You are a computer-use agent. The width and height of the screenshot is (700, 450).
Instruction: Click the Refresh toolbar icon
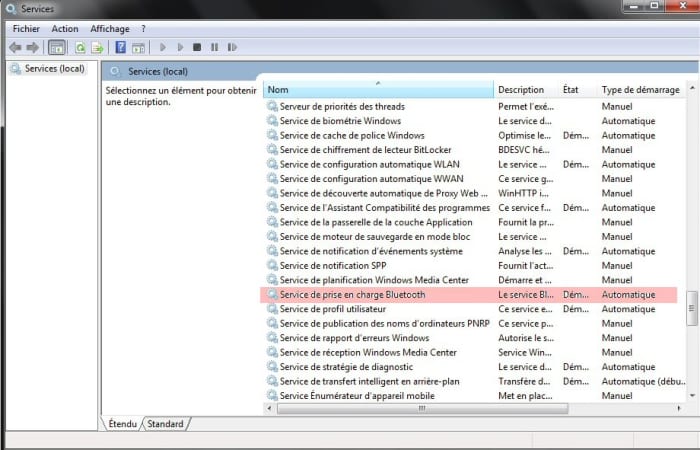click(x=80, y=47)
